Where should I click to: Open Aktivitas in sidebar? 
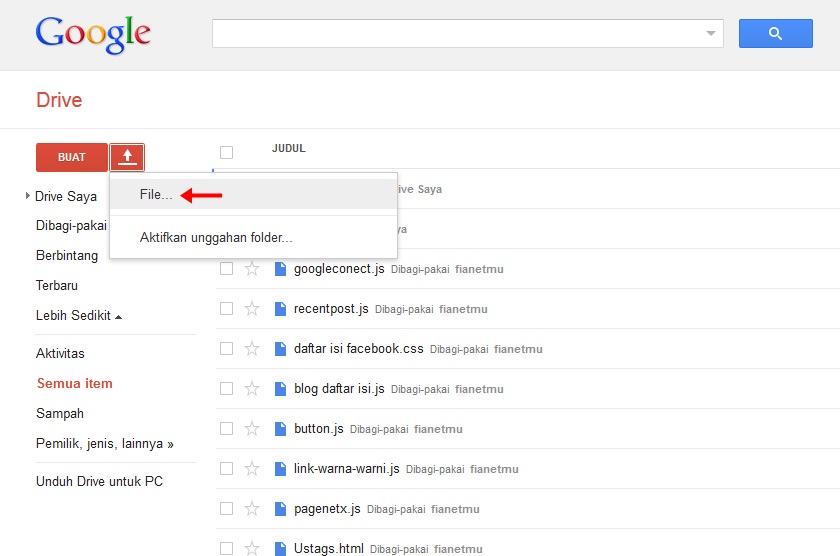60,354
